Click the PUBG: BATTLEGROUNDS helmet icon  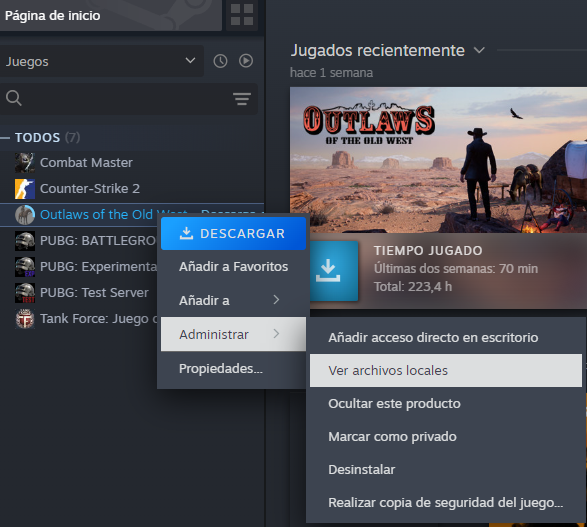(x=25, y=241)
